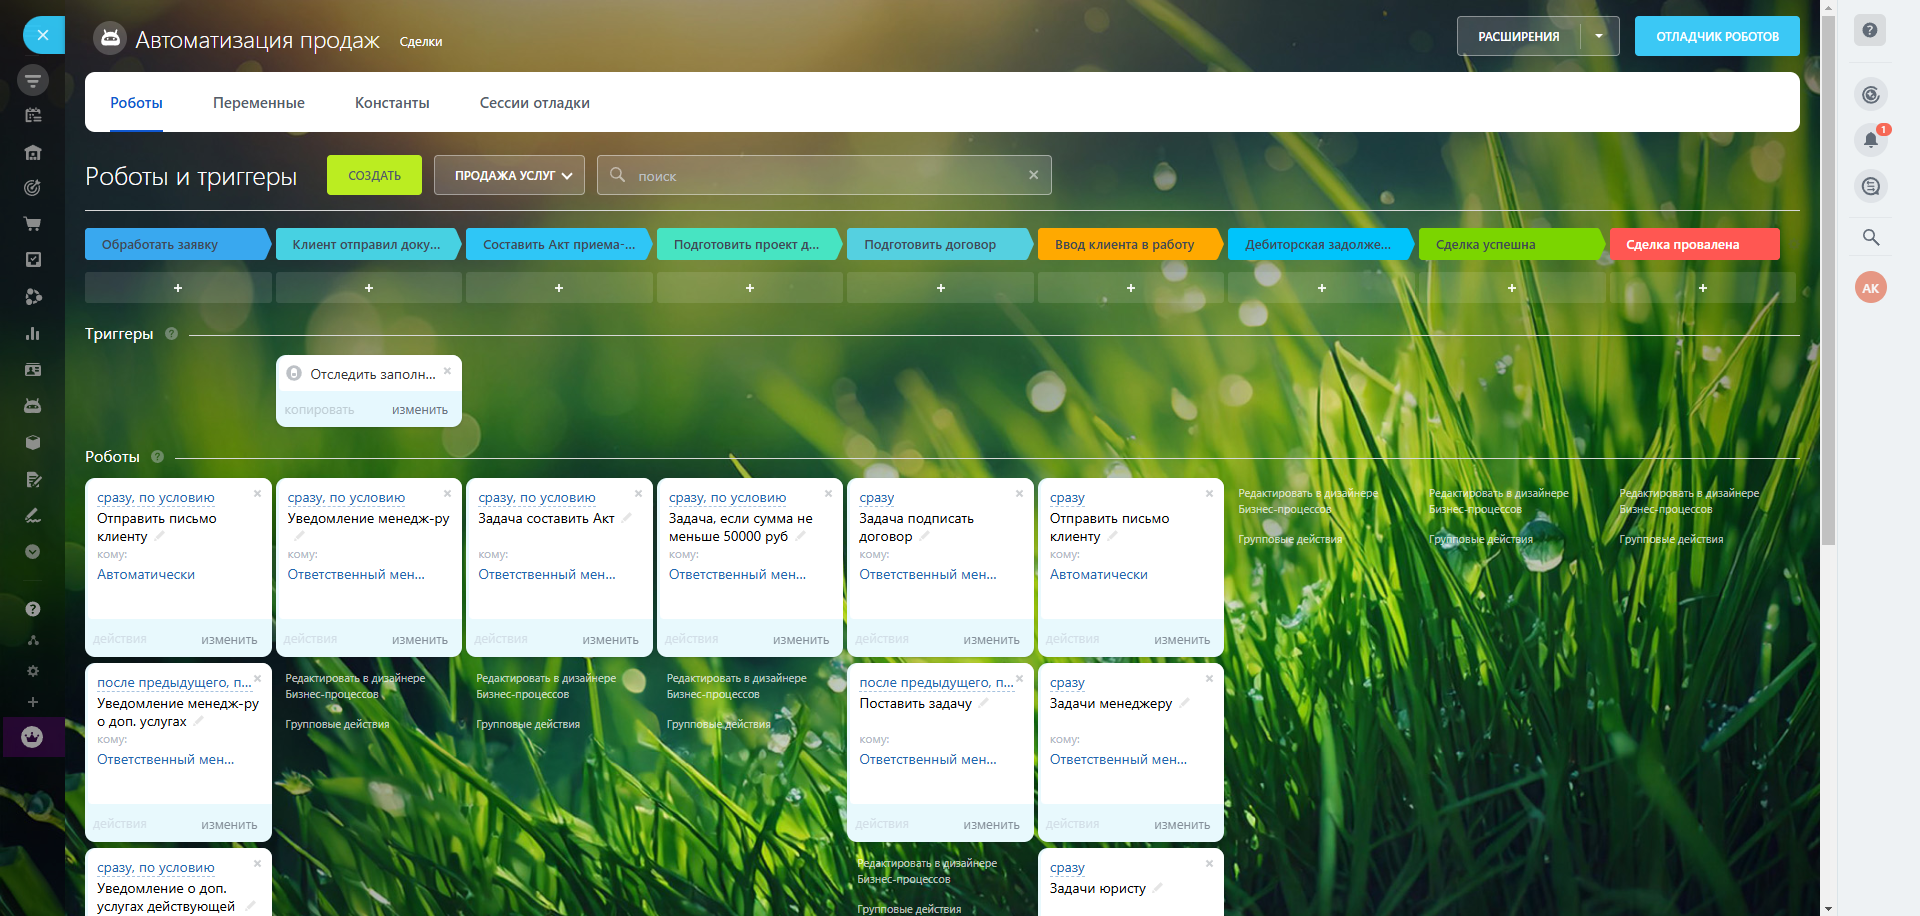Open Автоматически recipient on first Отправить письмо robot
This screenshot has width=1920, height=916.
146,575
